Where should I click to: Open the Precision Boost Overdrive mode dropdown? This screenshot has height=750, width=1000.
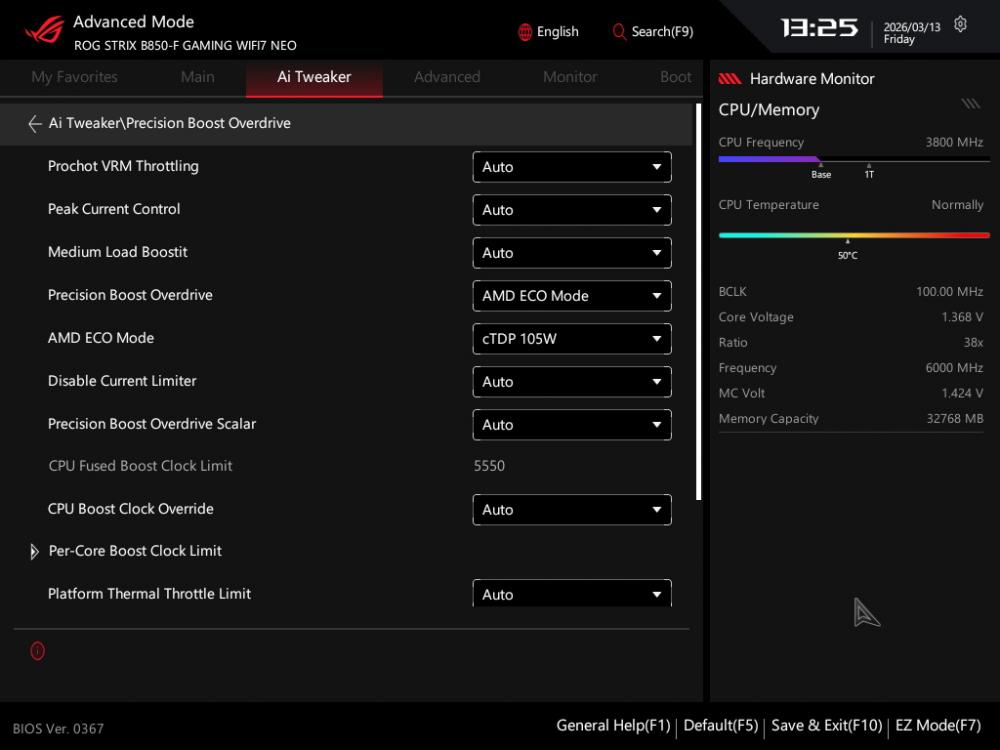(571, 296)
